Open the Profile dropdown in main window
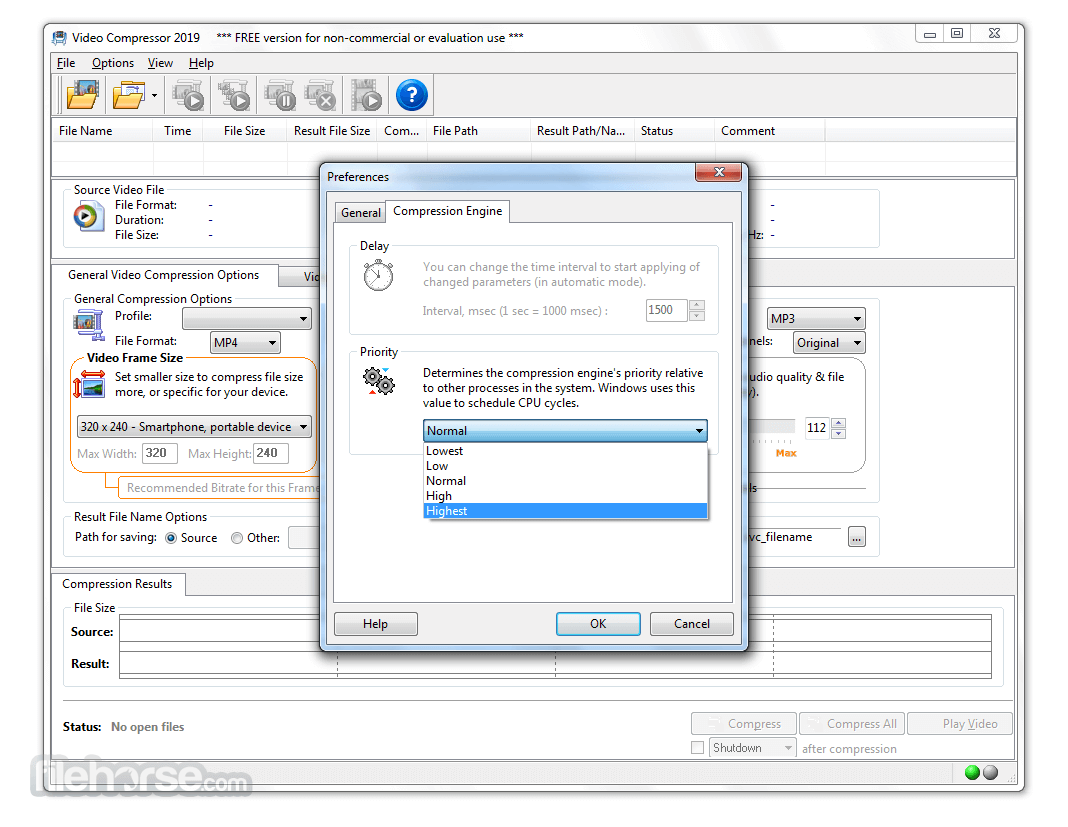The height and width of the screenshot is (827, 1068). (247, 318)
